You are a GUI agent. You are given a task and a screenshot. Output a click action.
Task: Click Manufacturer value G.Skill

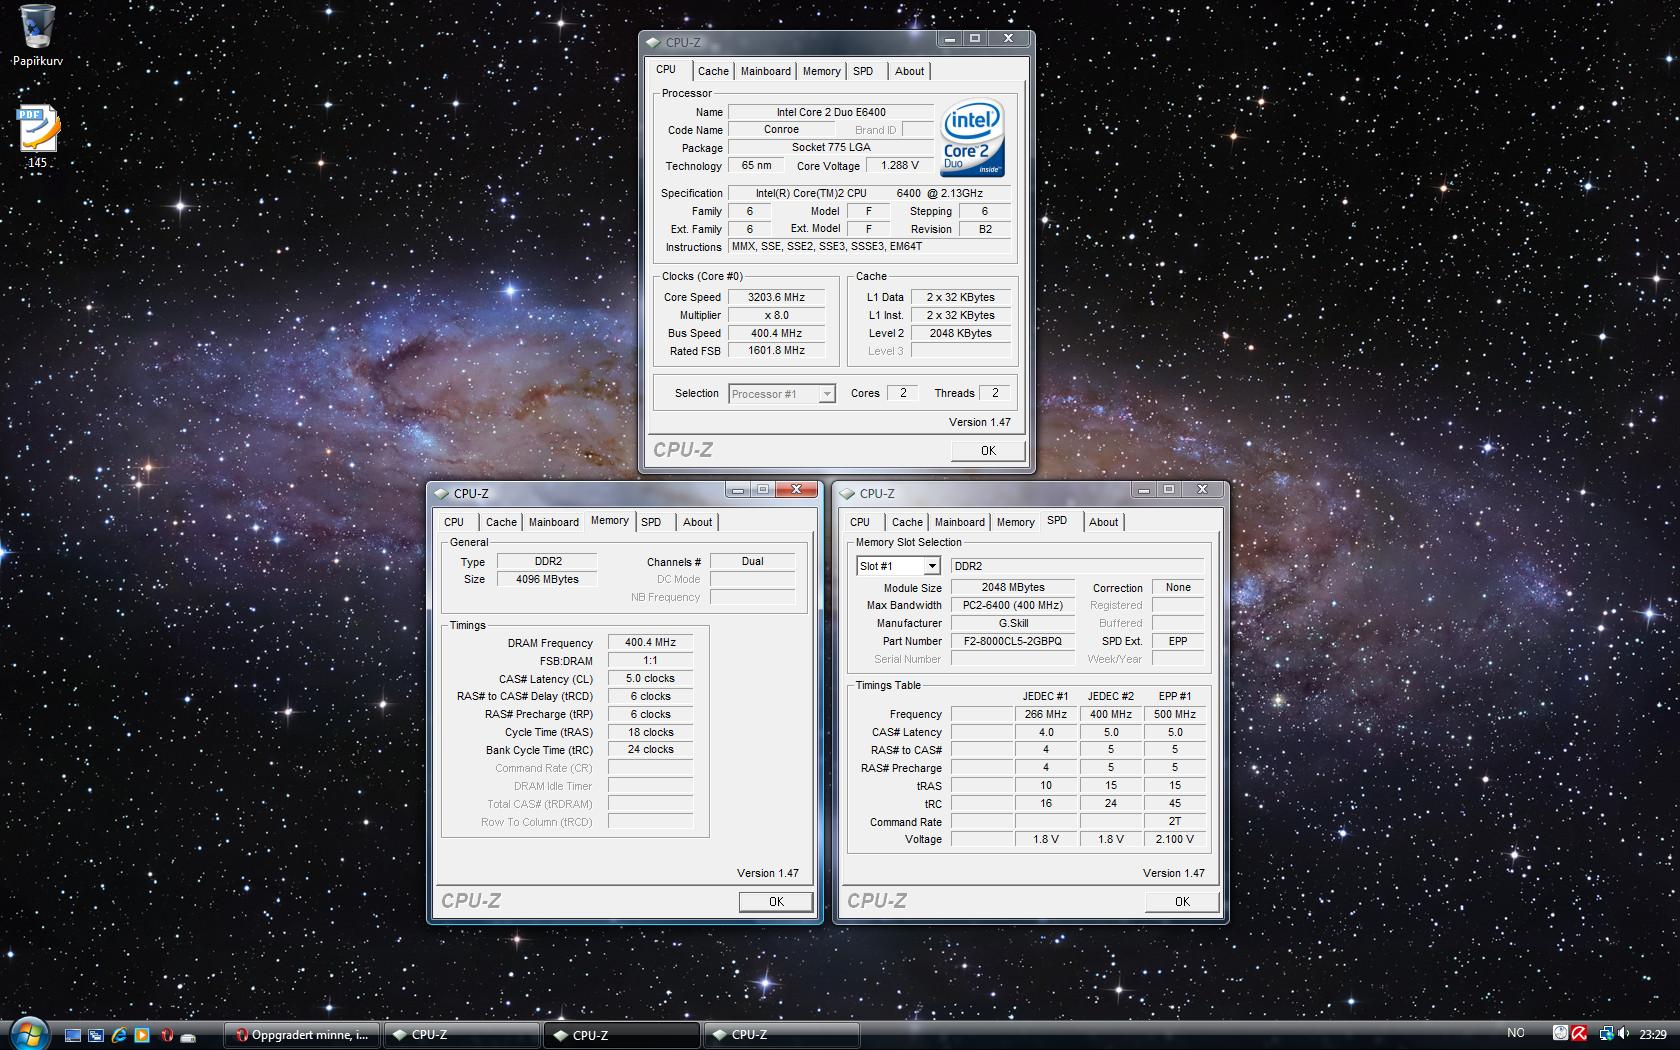[1013, 623]
